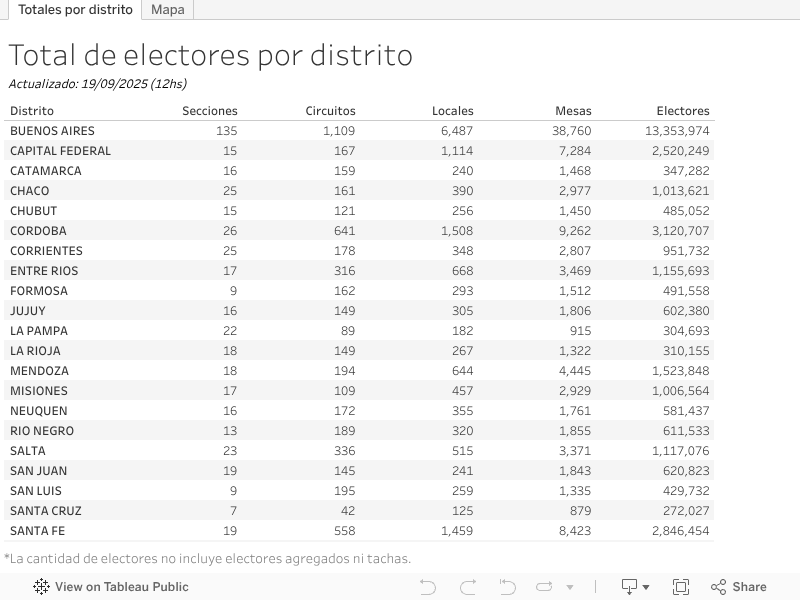Viewport: 800px width, 600px height.
Task: Select the BUENOS AIRES row label
Action: (x=52, y=131)
